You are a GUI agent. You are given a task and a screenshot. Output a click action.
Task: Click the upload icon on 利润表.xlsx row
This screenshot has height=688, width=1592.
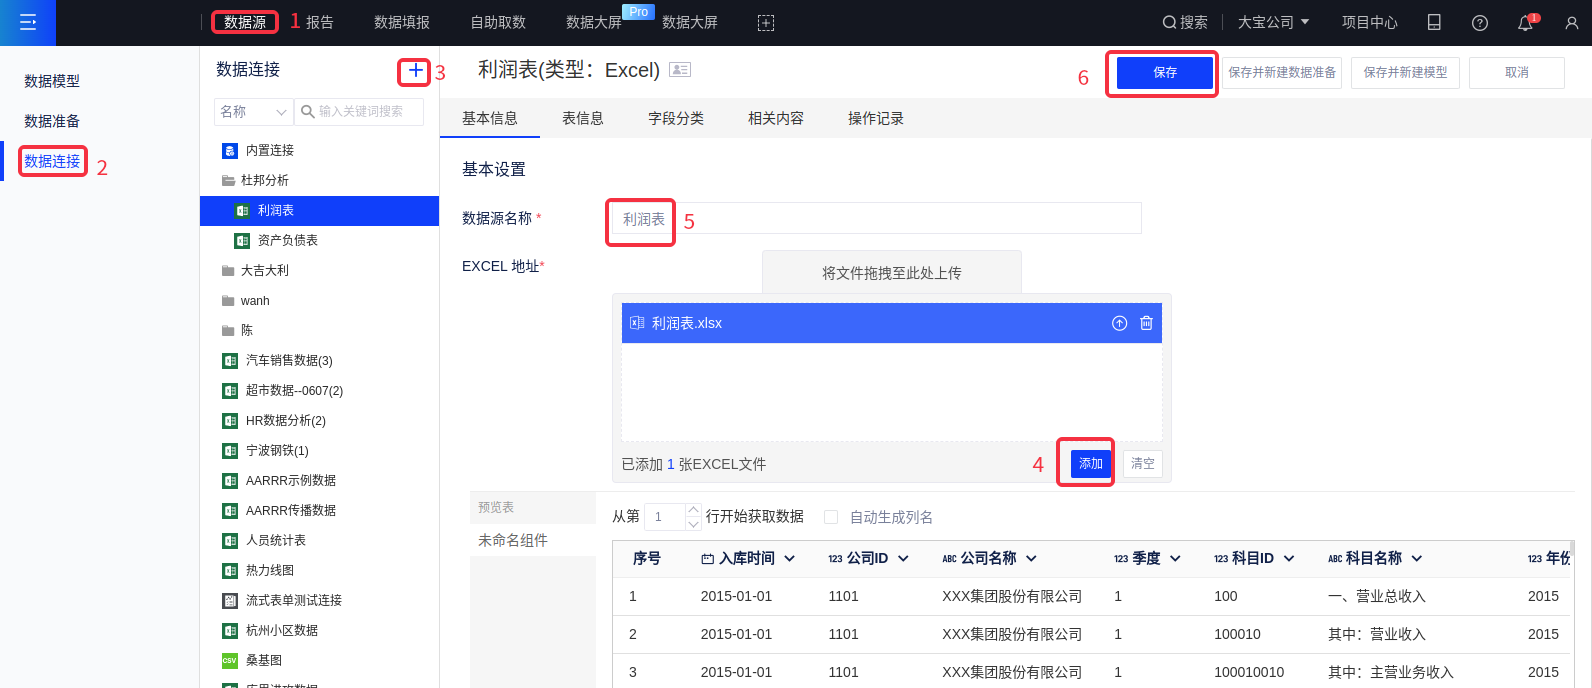(1119, 323)
